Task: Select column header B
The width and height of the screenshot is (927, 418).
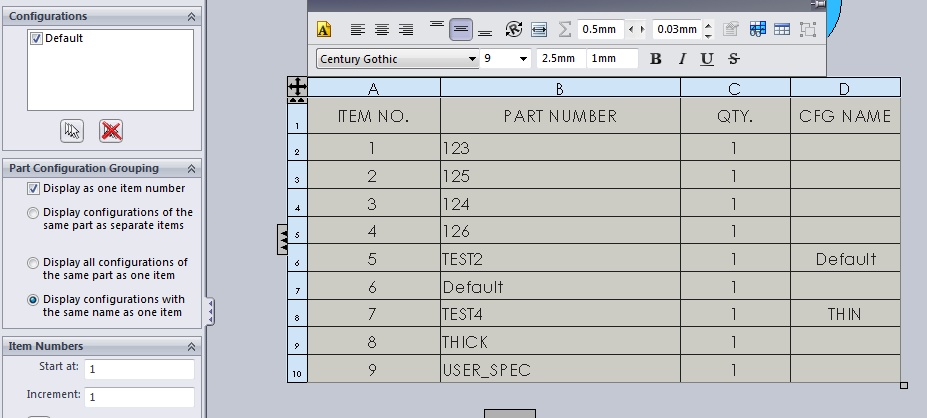Action: tap(560, 88)
